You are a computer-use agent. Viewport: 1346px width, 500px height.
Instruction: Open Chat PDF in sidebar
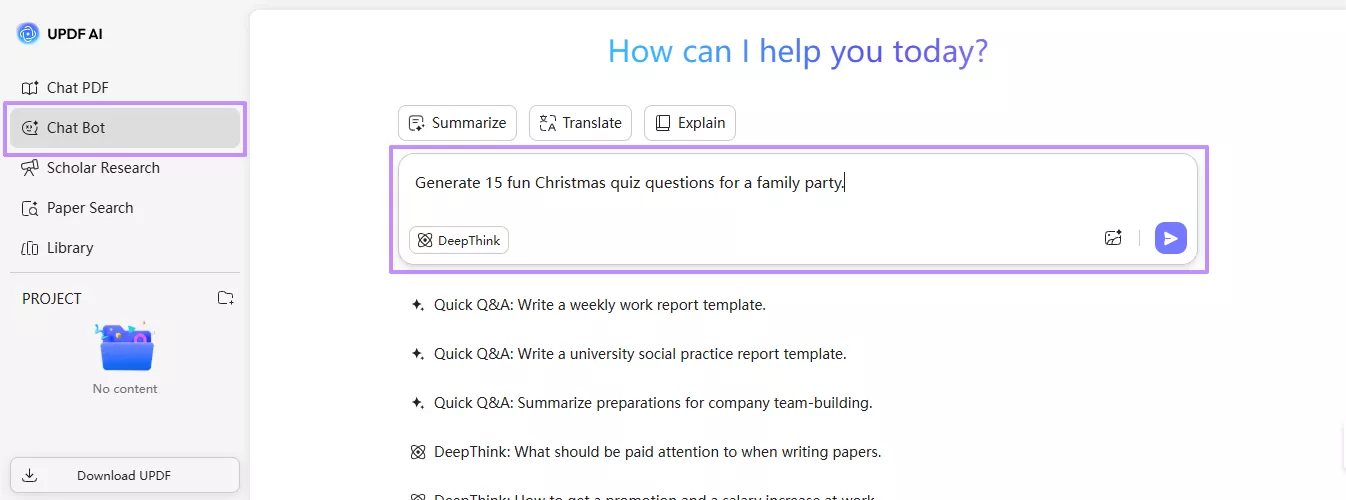click(77, 88)
